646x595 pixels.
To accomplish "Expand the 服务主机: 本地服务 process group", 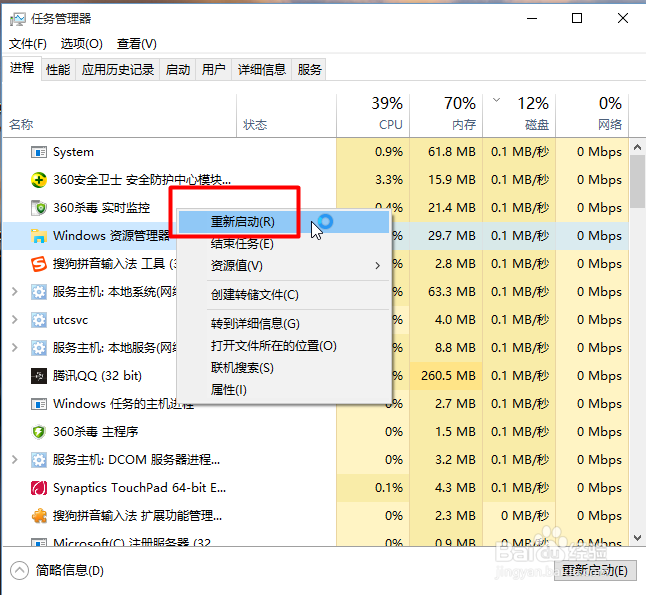I will [x=15, y=348].
